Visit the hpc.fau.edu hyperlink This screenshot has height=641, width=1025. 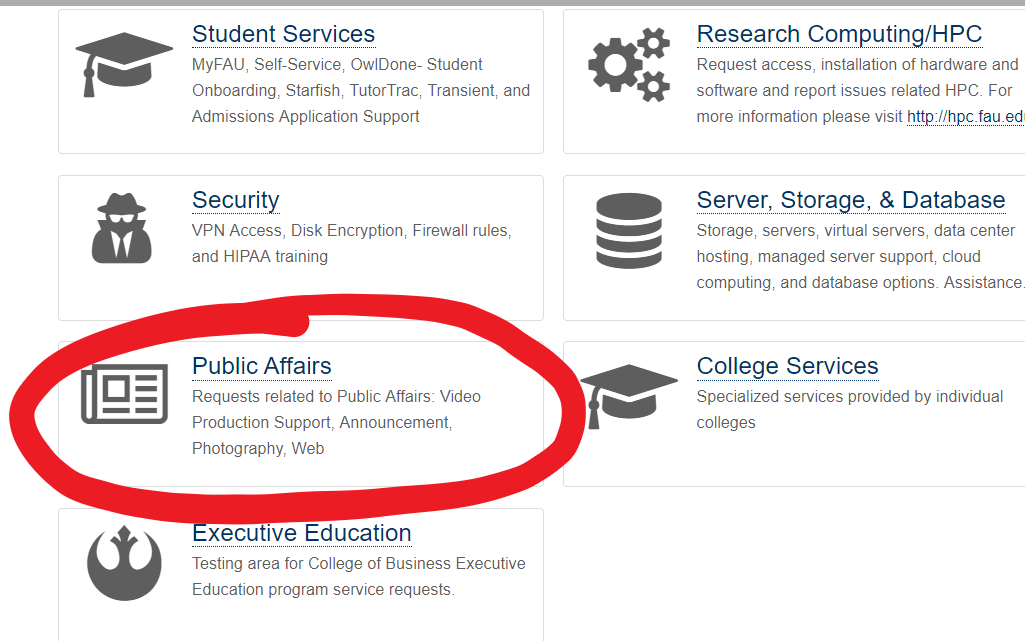[x=965, y=117]
